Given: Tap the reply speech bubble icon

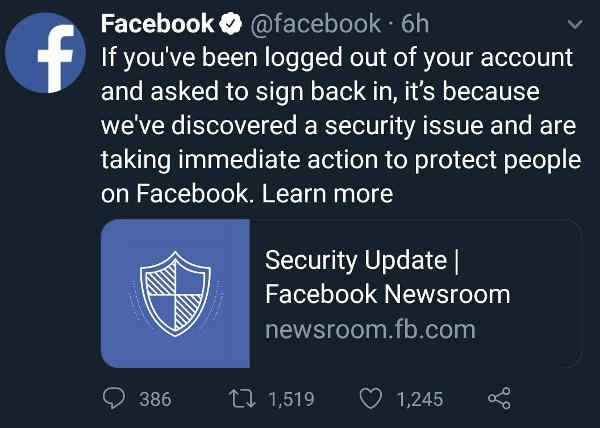Looking at the screenshot, I should pos(114,398).
